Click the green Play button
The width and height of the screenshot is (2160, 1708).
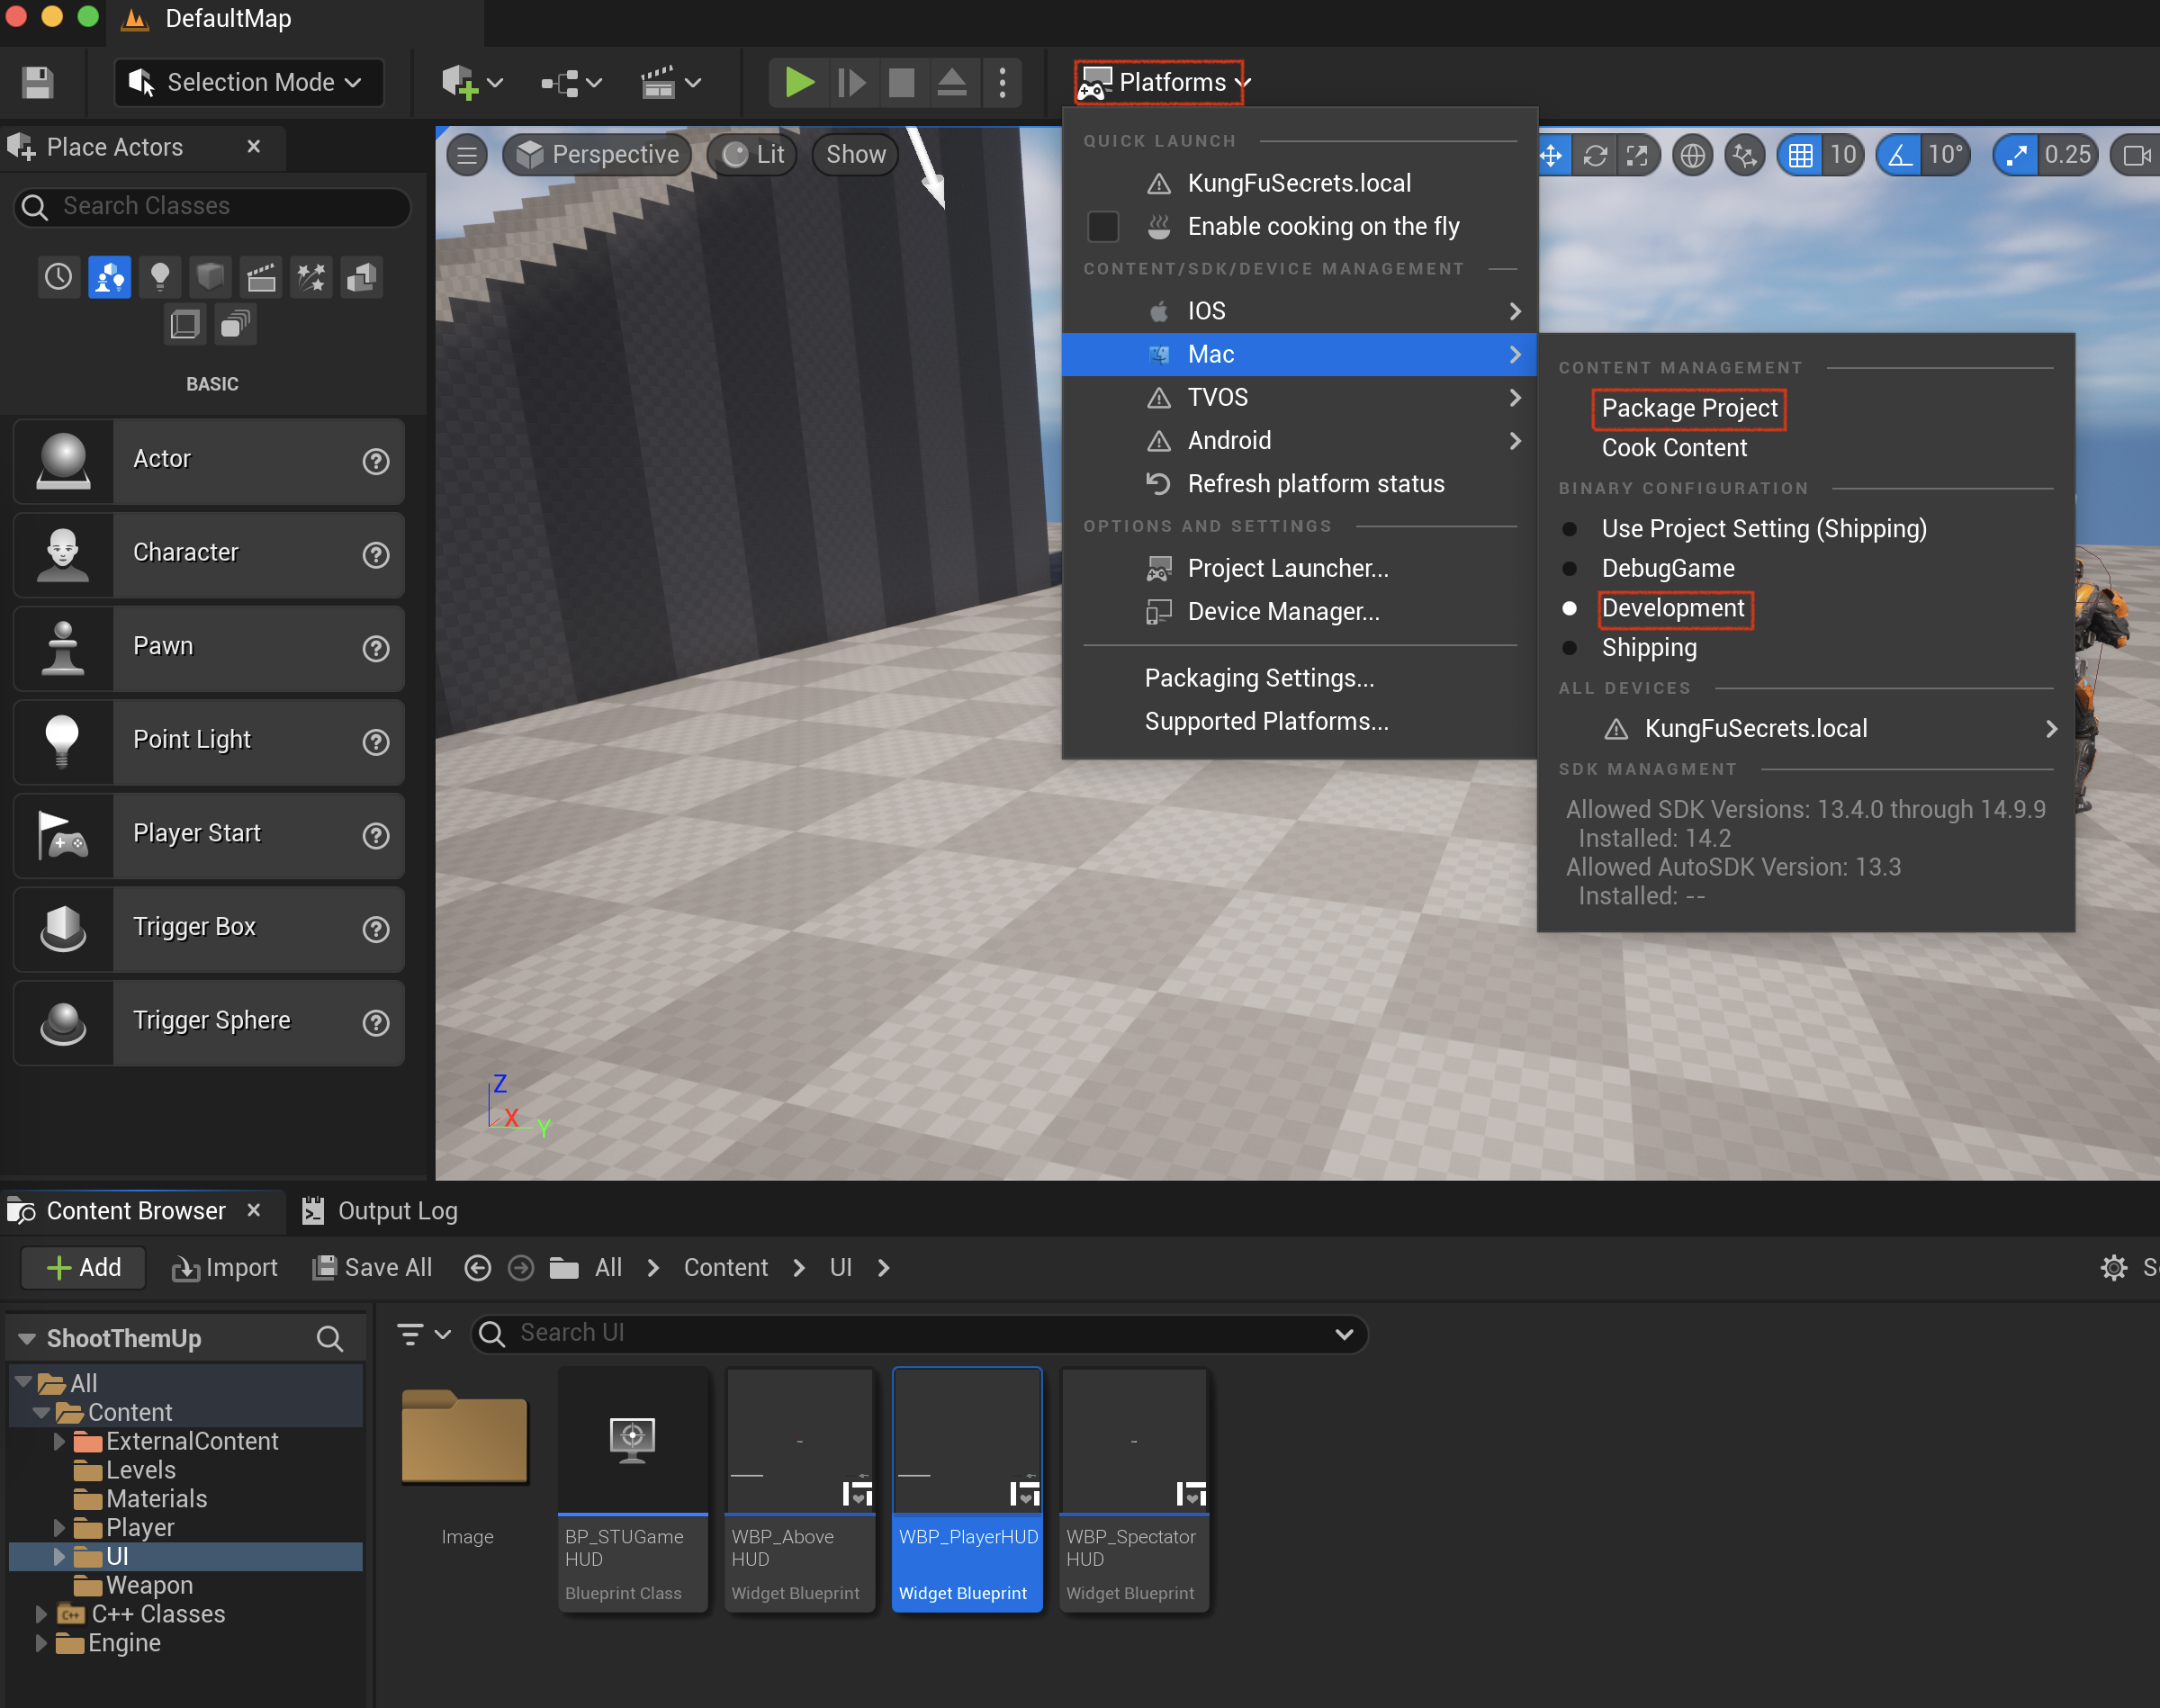tap(798, 82)
